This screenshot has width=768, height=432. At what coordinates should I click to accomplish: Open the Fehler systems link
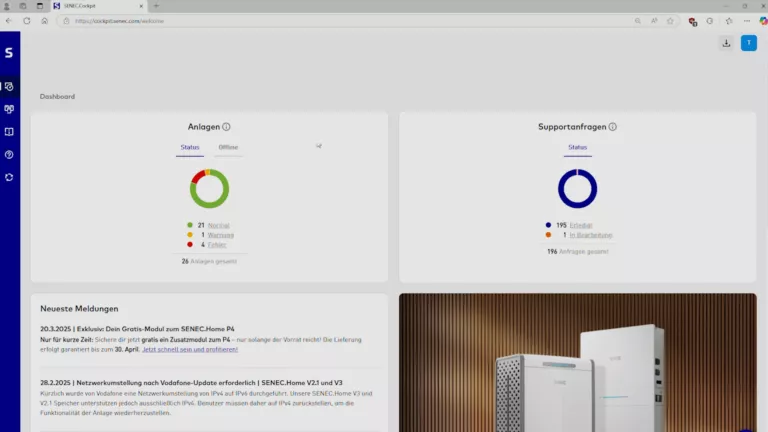coord(217,245)
